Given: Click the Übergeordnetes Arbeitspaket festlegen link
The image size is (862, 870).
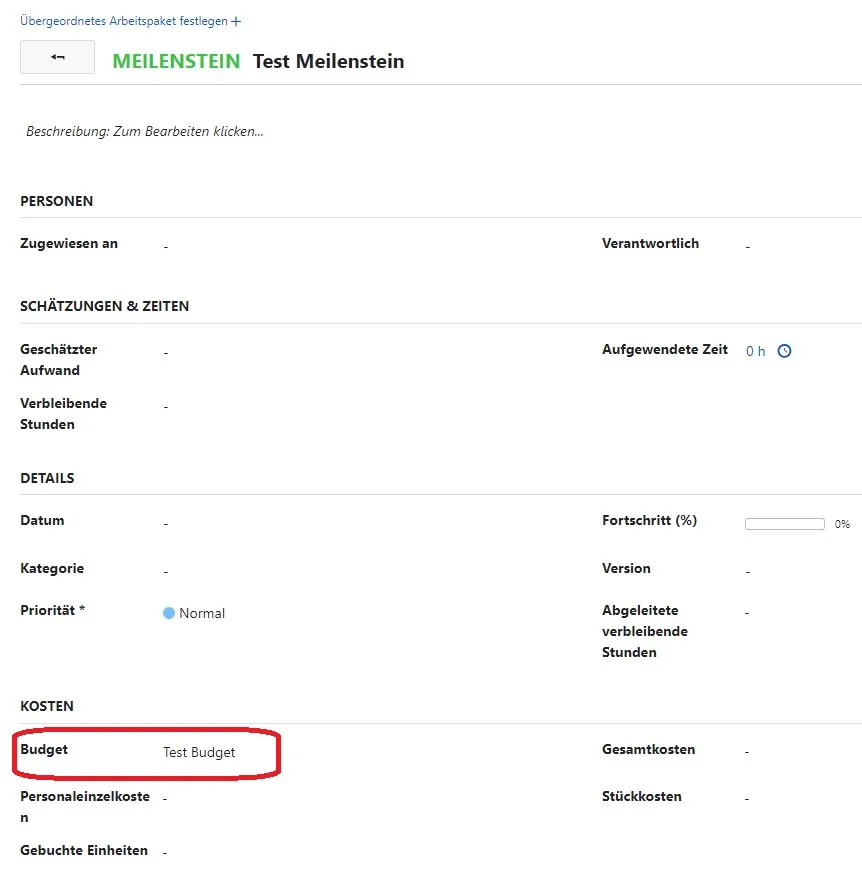Looking at the screenshot, I should click(x=116, y=20).
